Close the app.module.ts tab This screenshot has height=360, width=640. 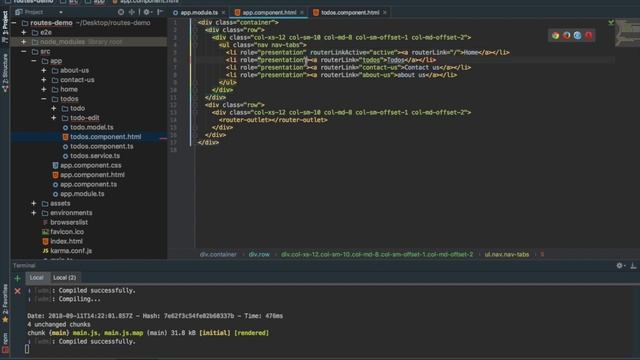pyautogui.click(x=223, y=13)
